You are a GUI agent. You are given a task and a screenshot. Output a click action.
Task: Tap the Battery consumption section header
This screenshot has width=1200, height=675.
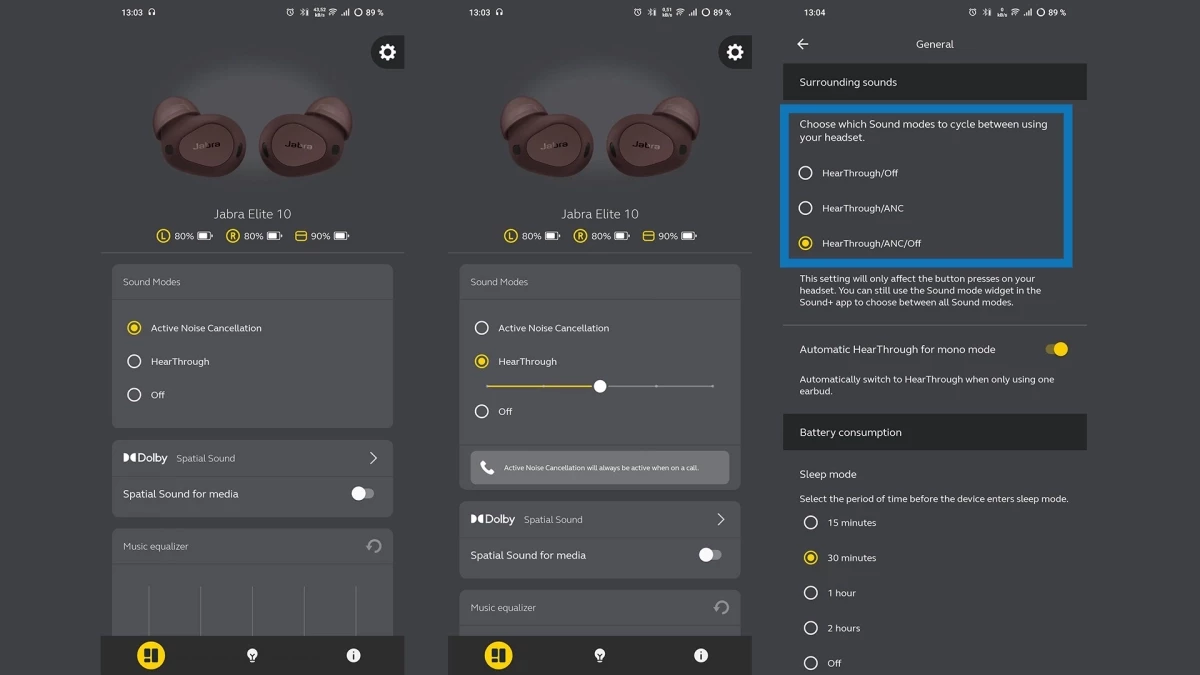pyautogui.click(x=934, y=432)
